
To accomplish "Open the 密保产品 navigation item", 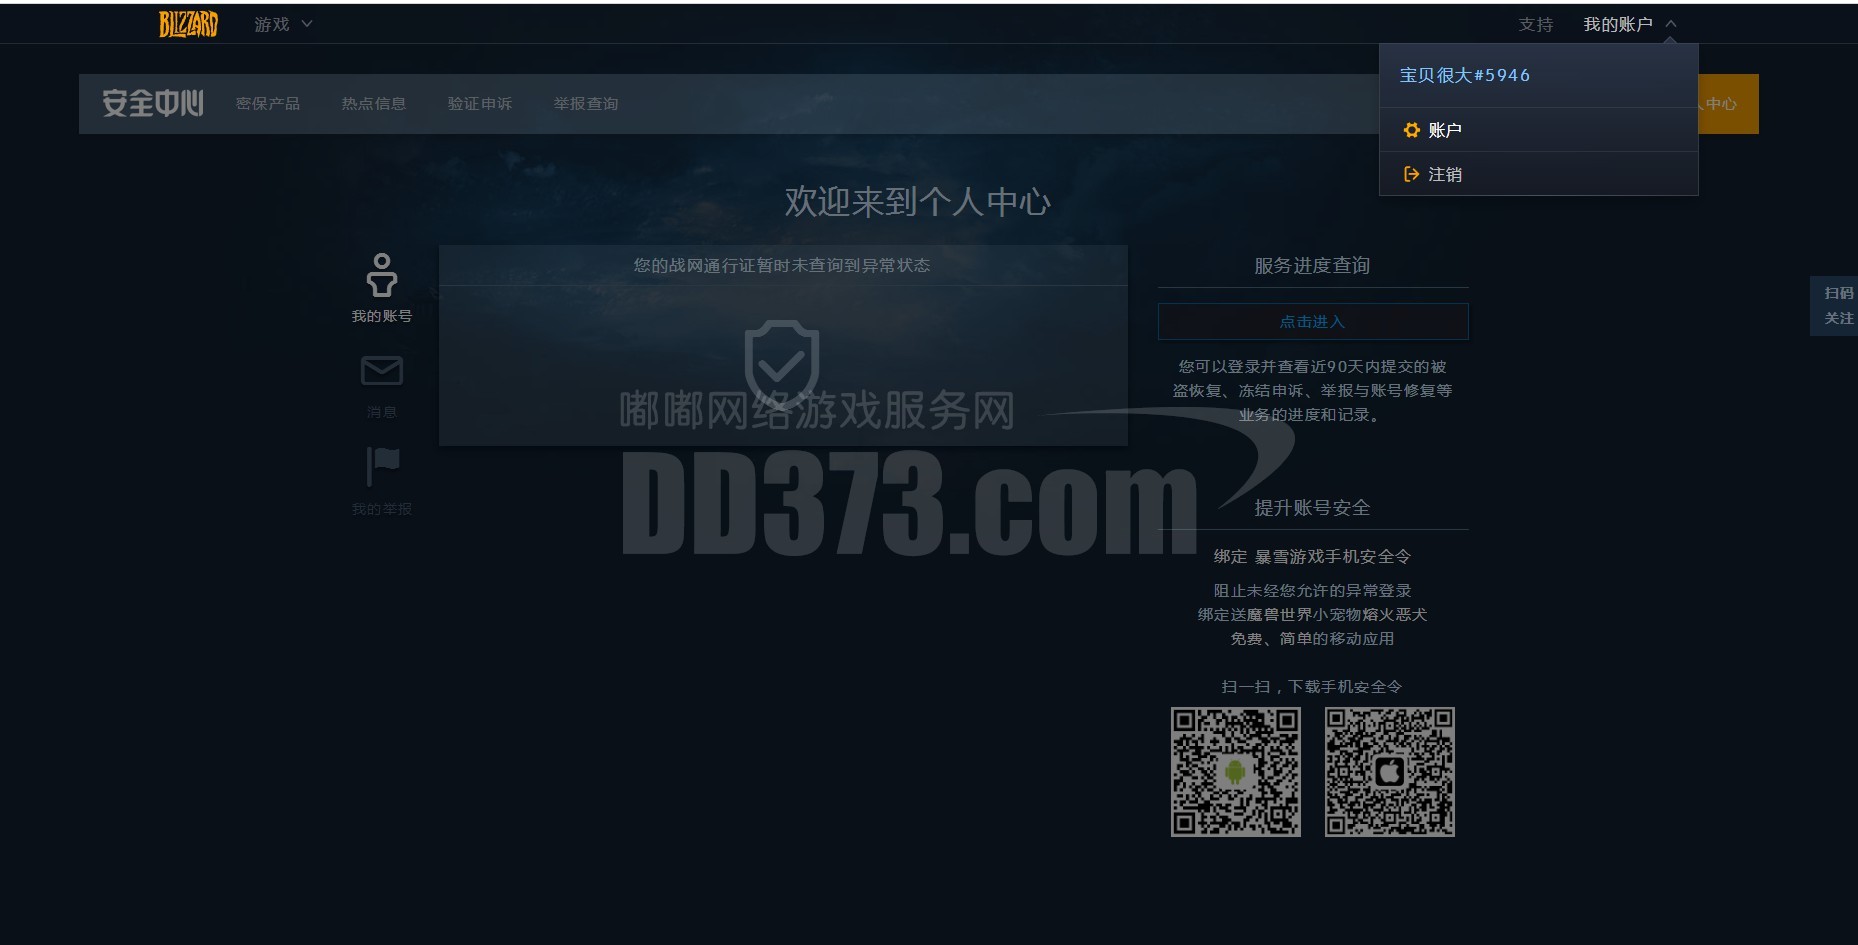I will pos(268,103).
